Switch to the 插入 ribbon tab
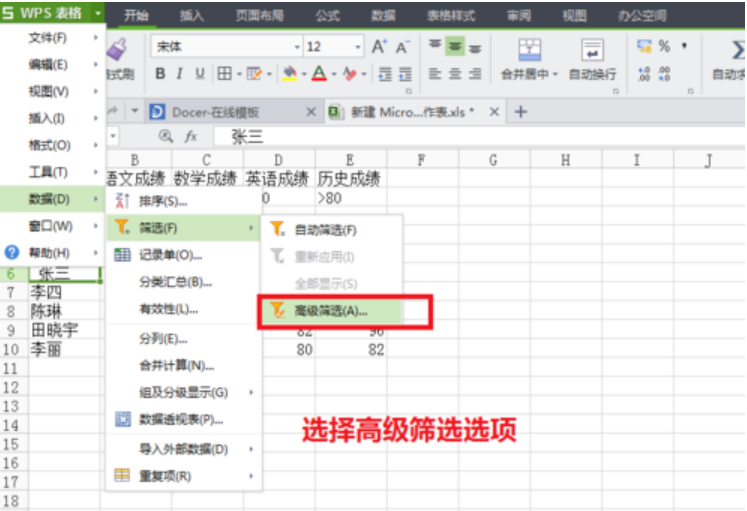Viewport: 747px width, 511px height. [x=191, y=15]
